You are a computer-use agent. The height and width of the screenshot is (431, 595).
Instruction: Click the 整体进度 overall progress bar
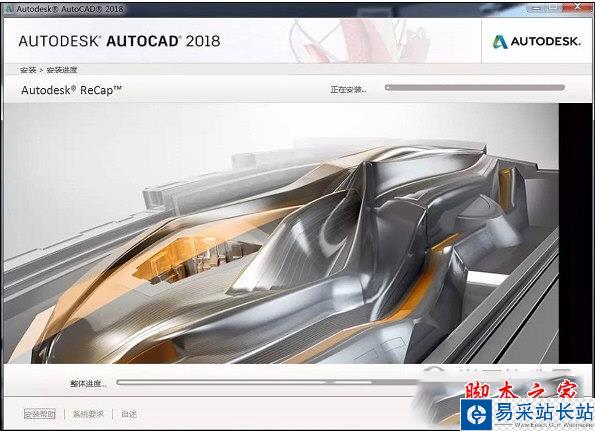point(266,382)
